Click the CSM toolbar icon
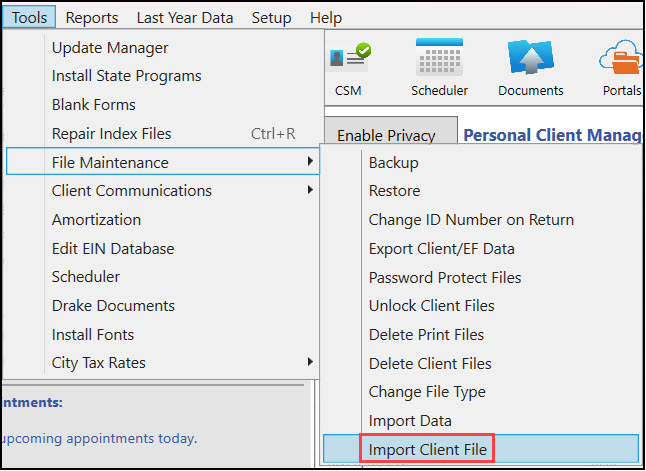The image size is (646, 471). [x=350, y=63]
